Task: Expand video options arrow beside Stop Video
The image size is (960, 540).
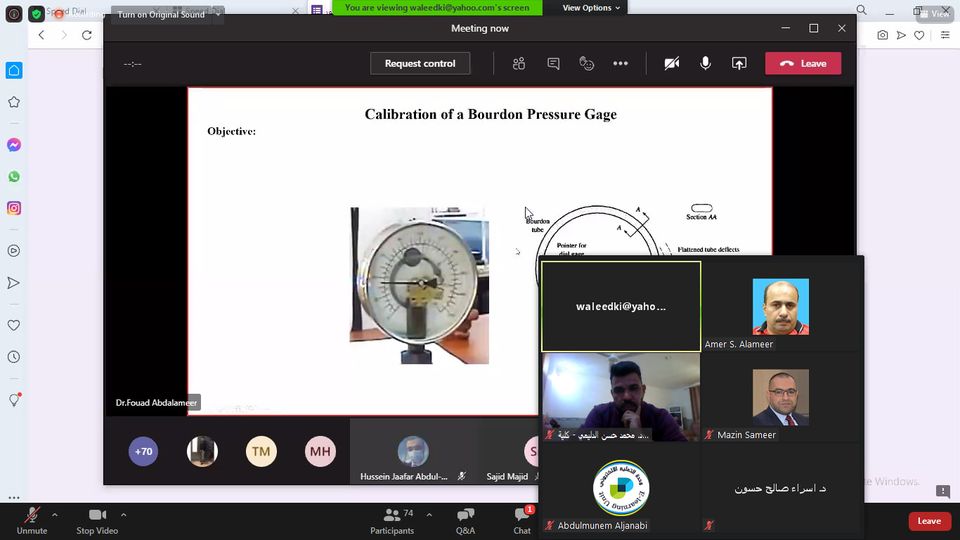Action: click(x=128, y=514)
